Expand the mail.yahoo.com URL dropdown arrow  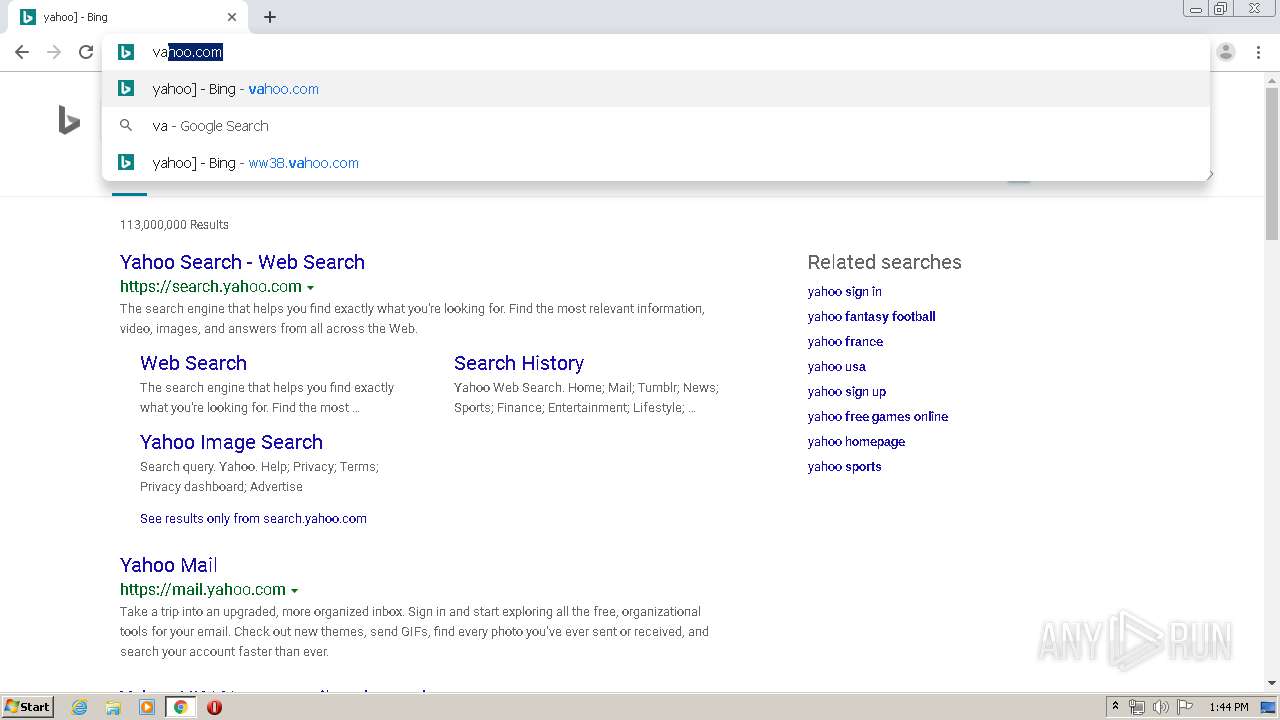pos(294,591)
